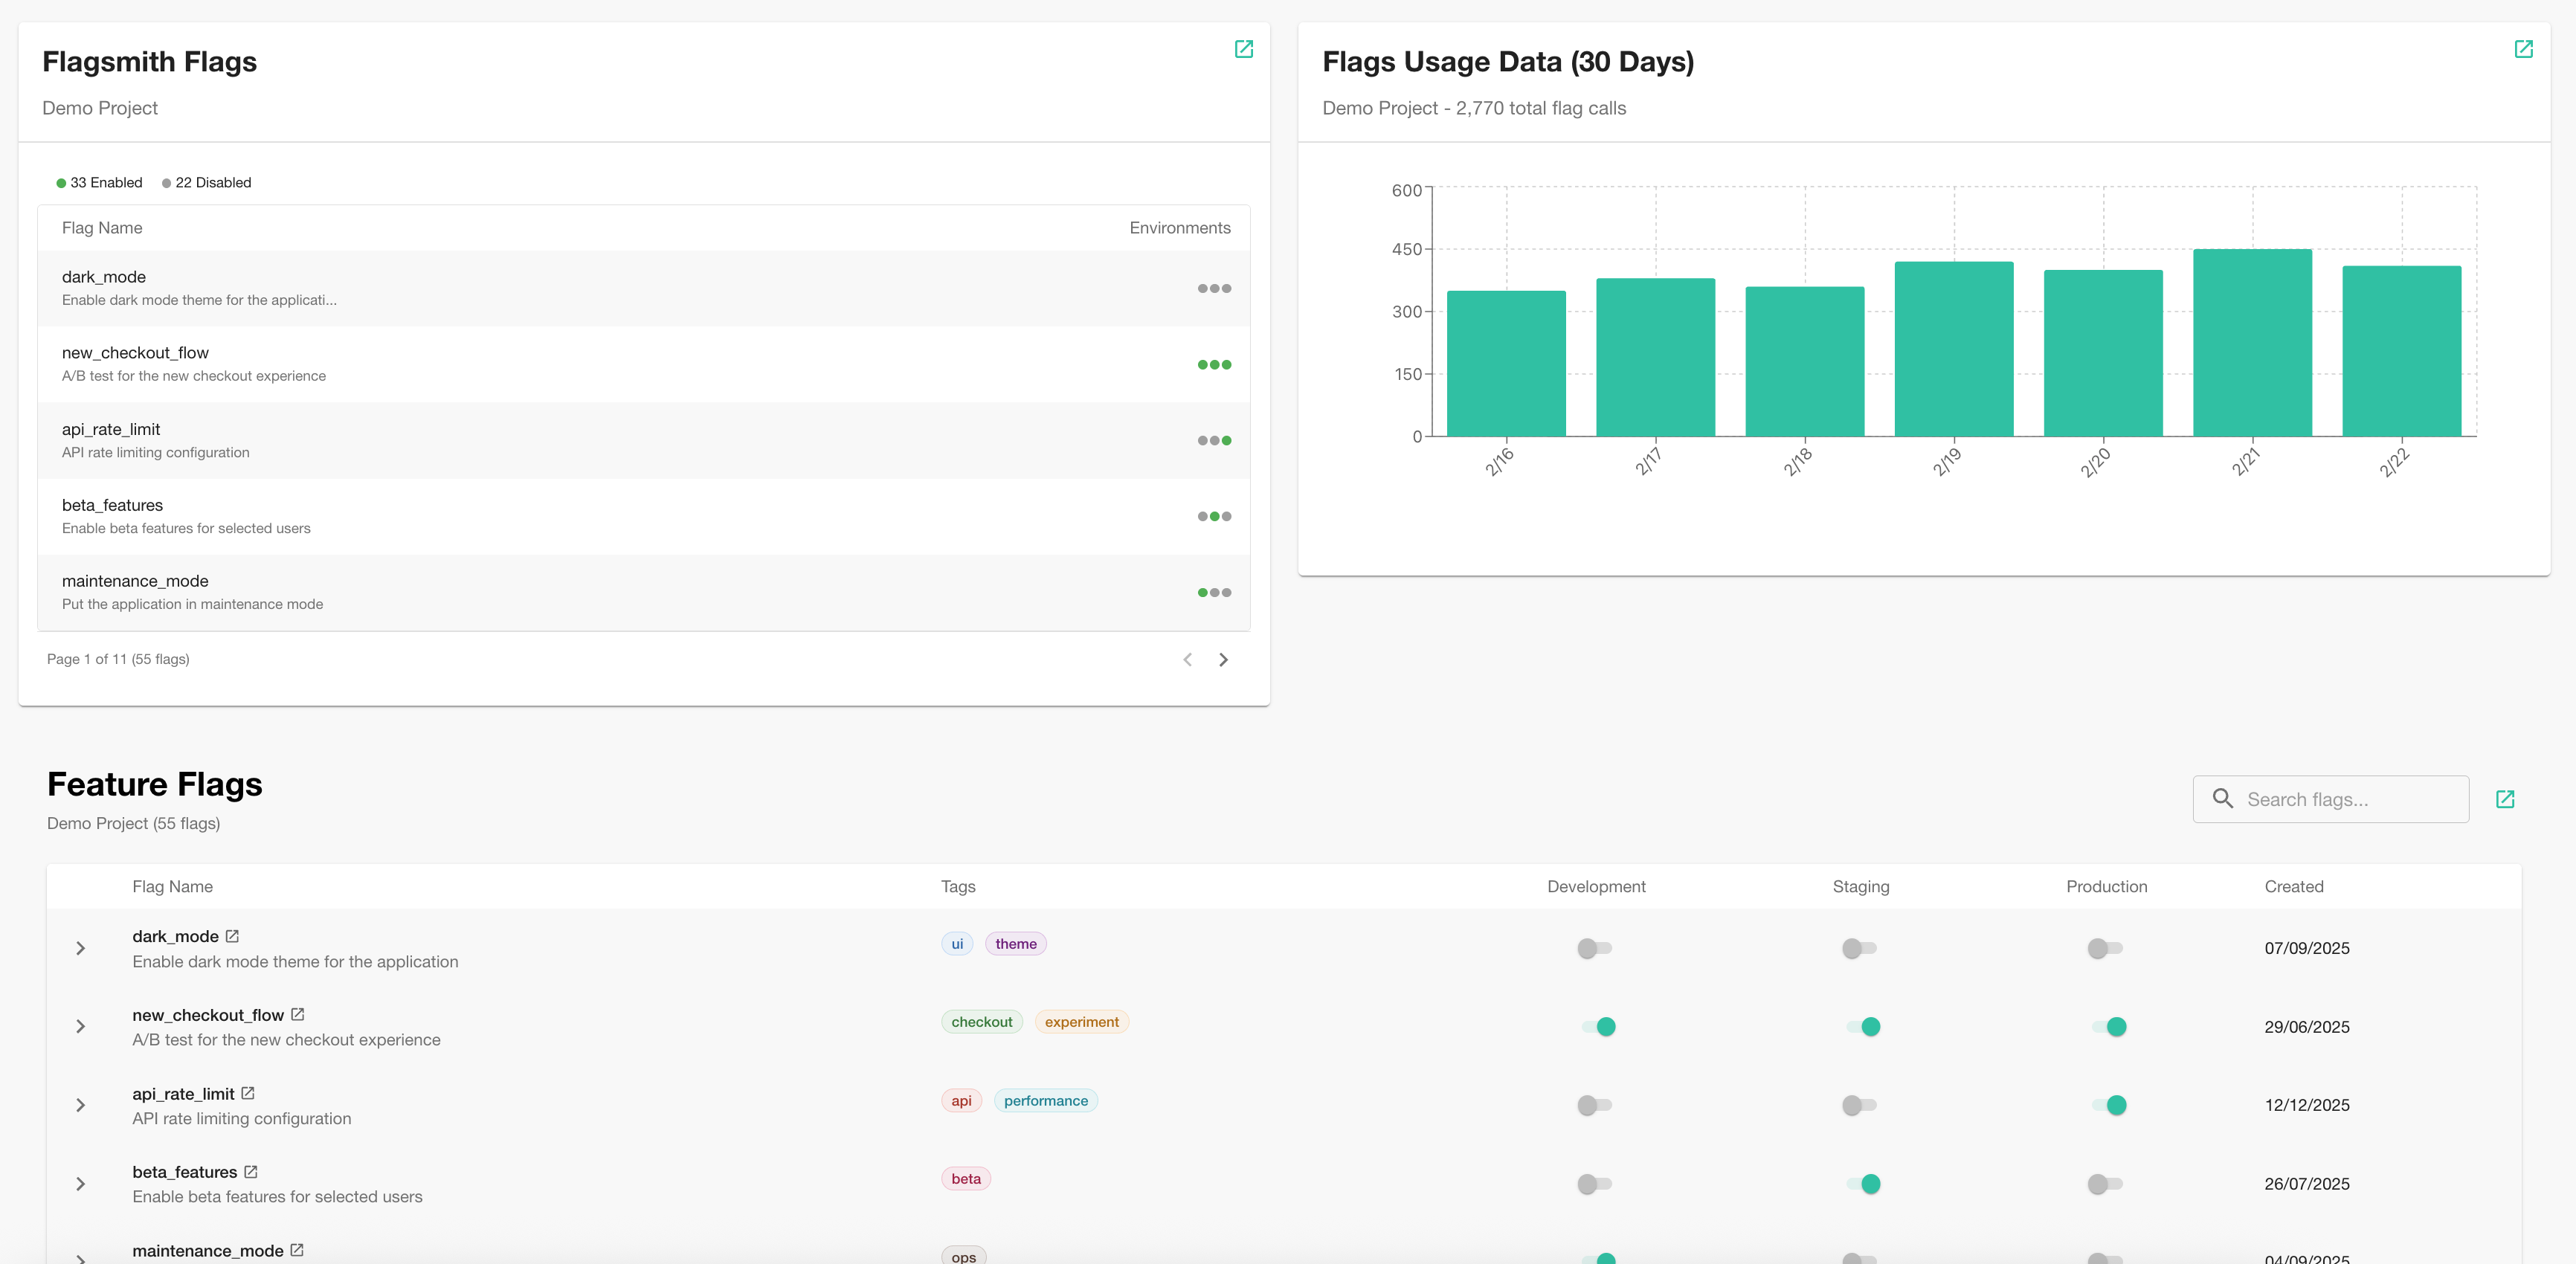Image resolution: width=2576 pixels, height=1264 pixels.
Task: Enable dark_mode in Development
Action: pyautogui.click(x=1594, y=949)
